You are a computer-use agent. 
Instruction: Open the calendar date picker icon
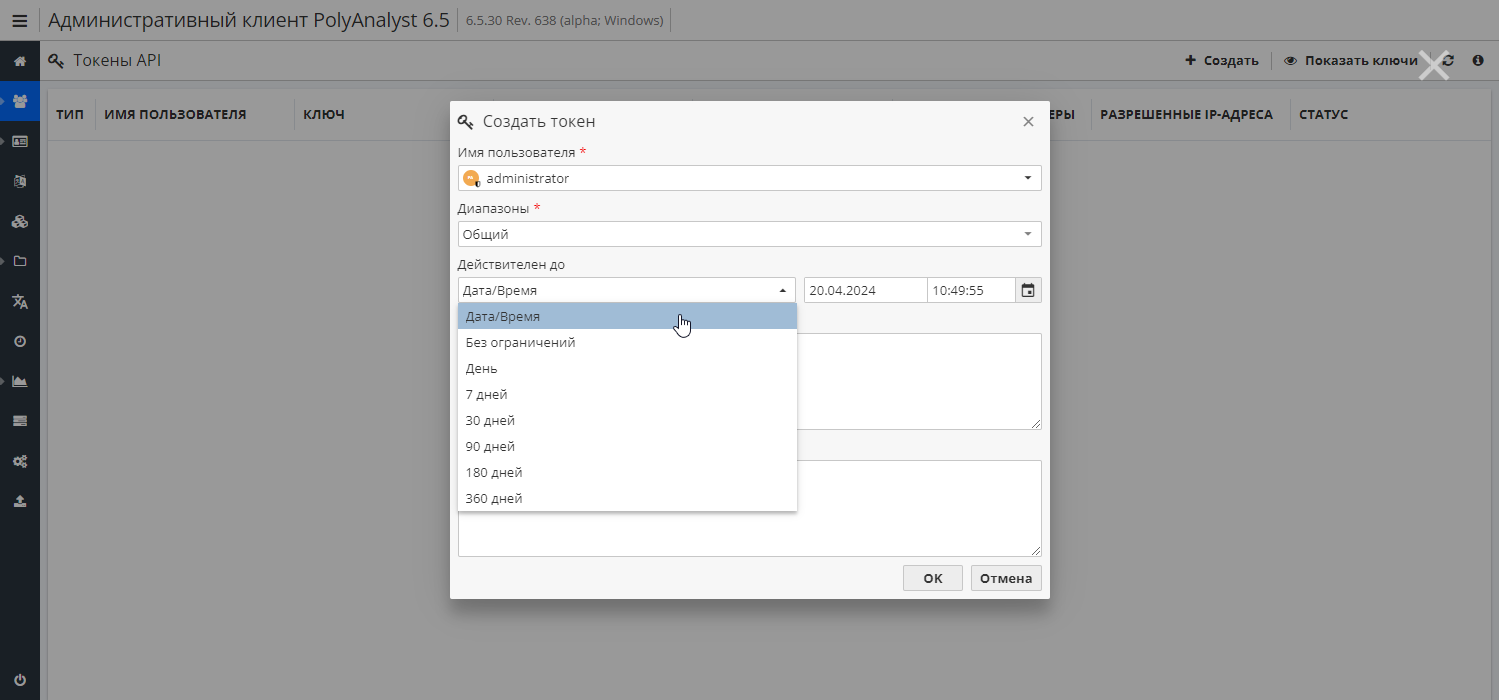[1028, 290]
